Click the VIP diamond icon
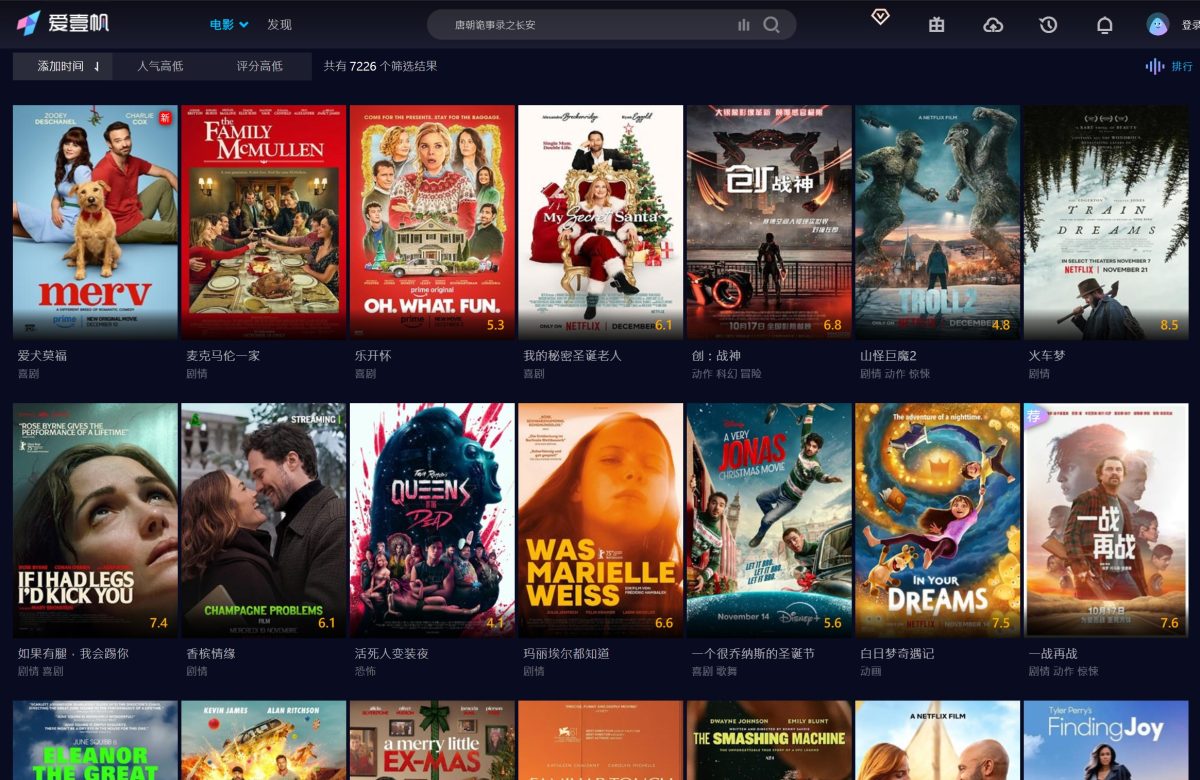This screenshot has width=1200, height=780. click(880, 17)
